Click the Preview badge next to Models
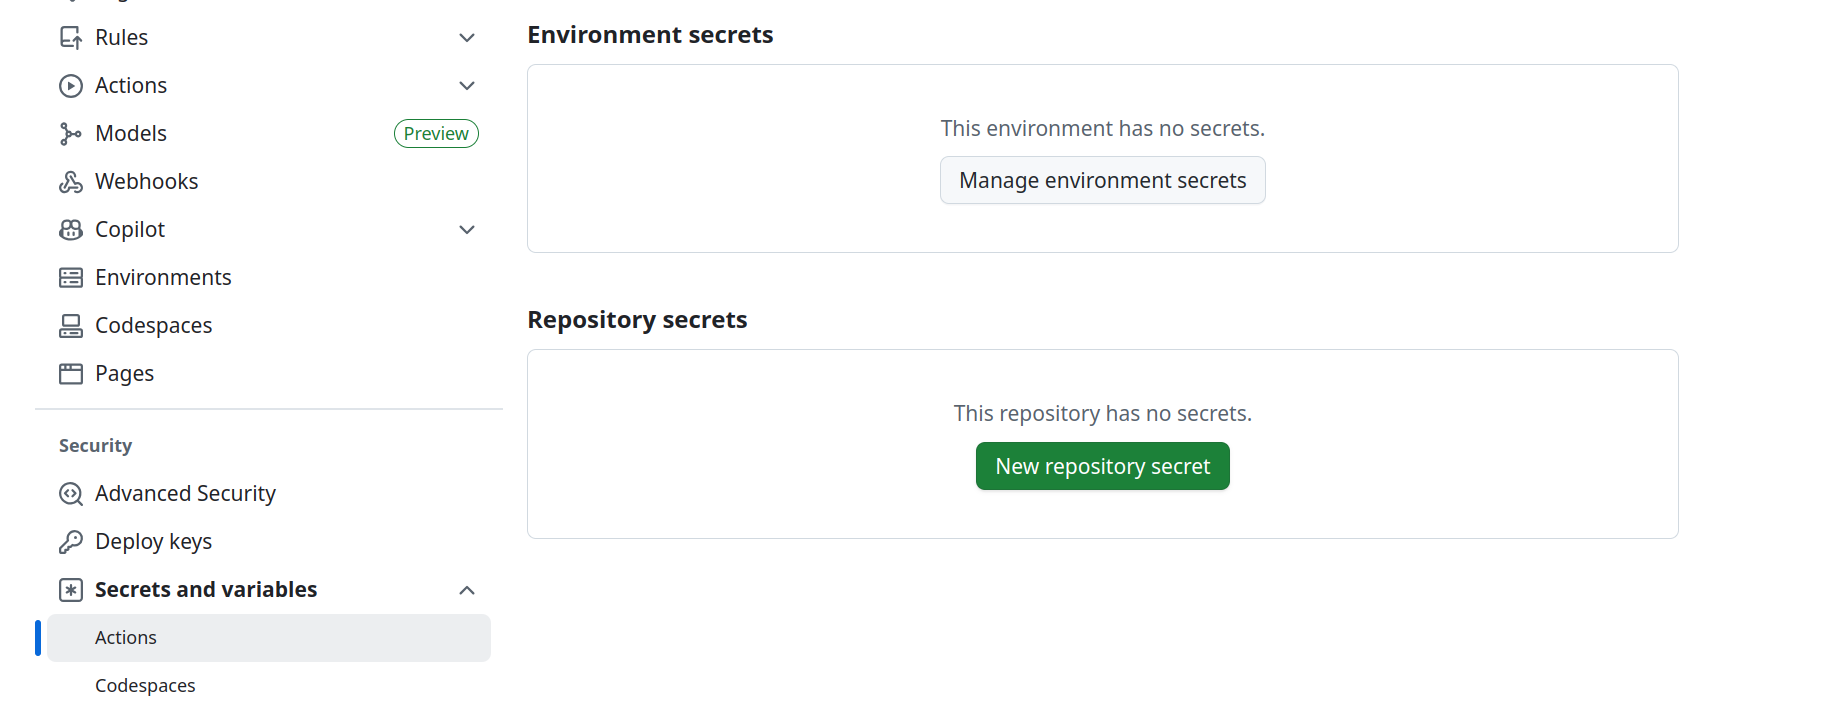1846x723 pixels. coord(436,134)
